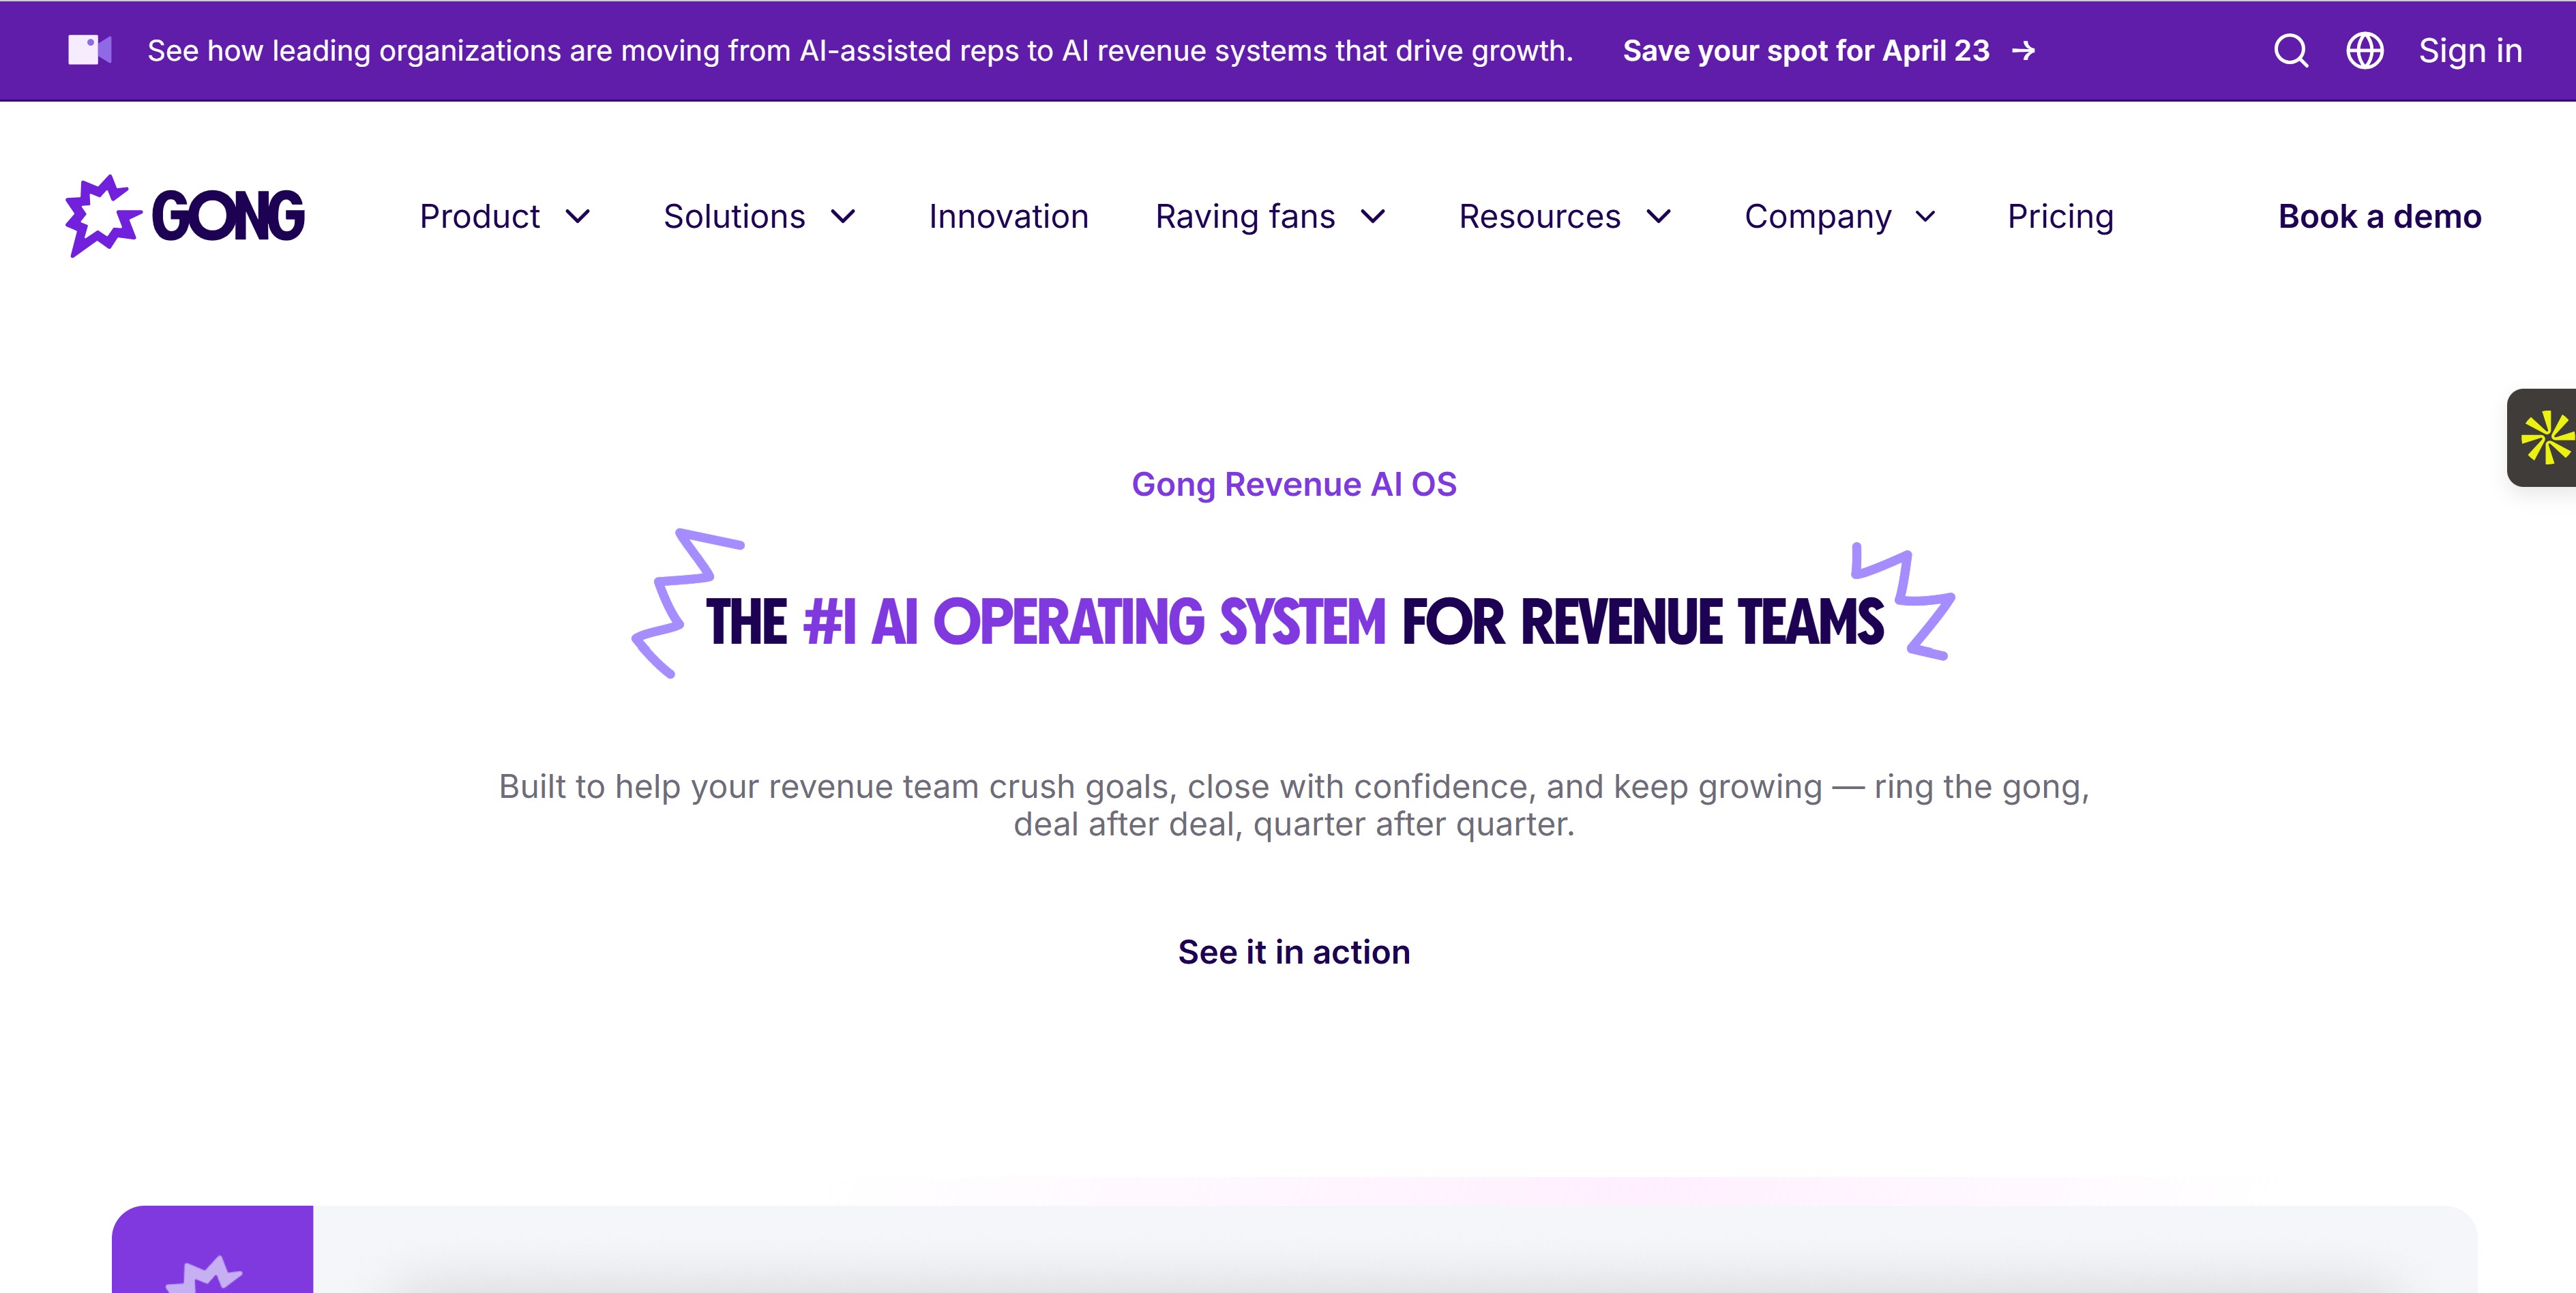Image resolution: width=2576 pixels, height=1293 pixels.
Task: Click the banner text about AI revenue systems
Action: 860,51
